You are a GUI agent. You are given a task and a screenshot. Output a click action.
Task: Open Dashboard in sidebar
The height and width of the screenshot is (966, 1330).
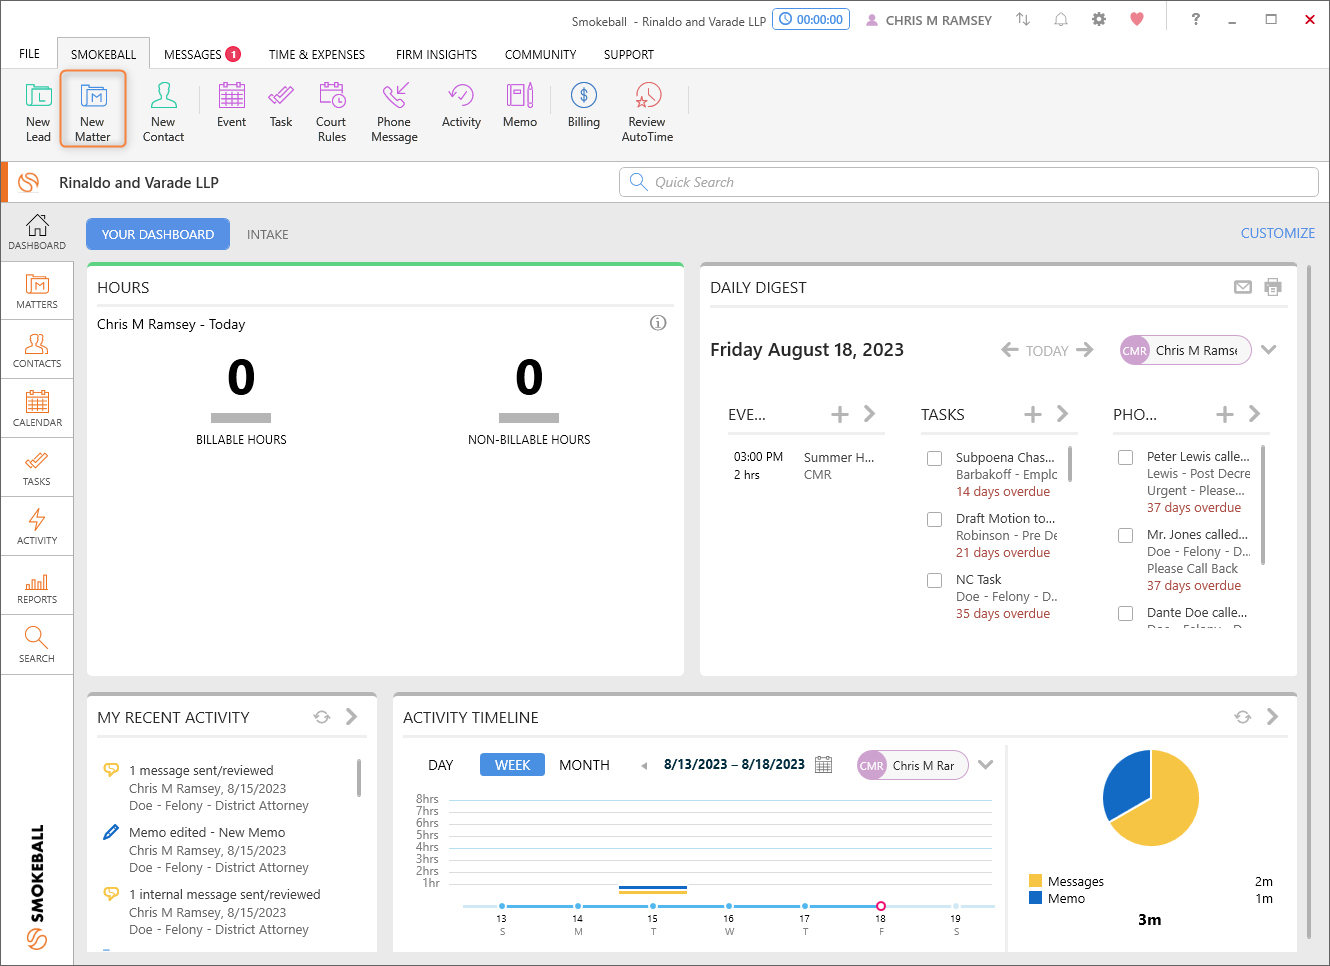tap(37, 232)
